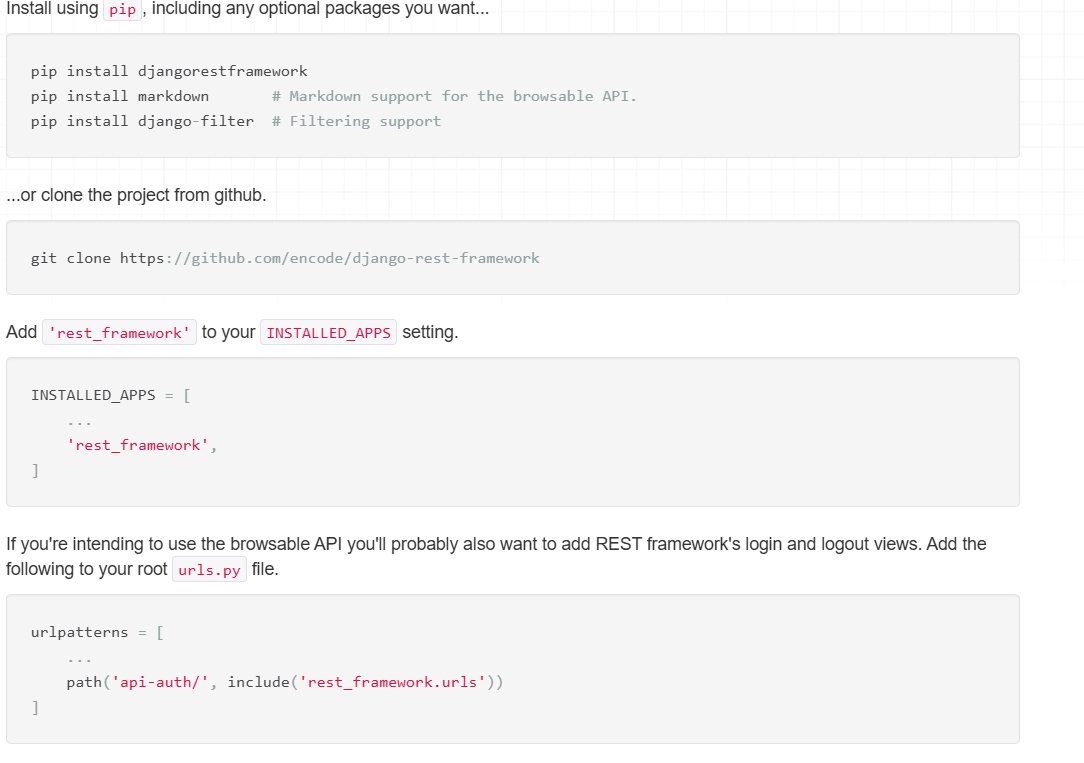Click the '# Filtering support' comment
This screenshot has width=1084, height=763.
(x=356, y=122)
